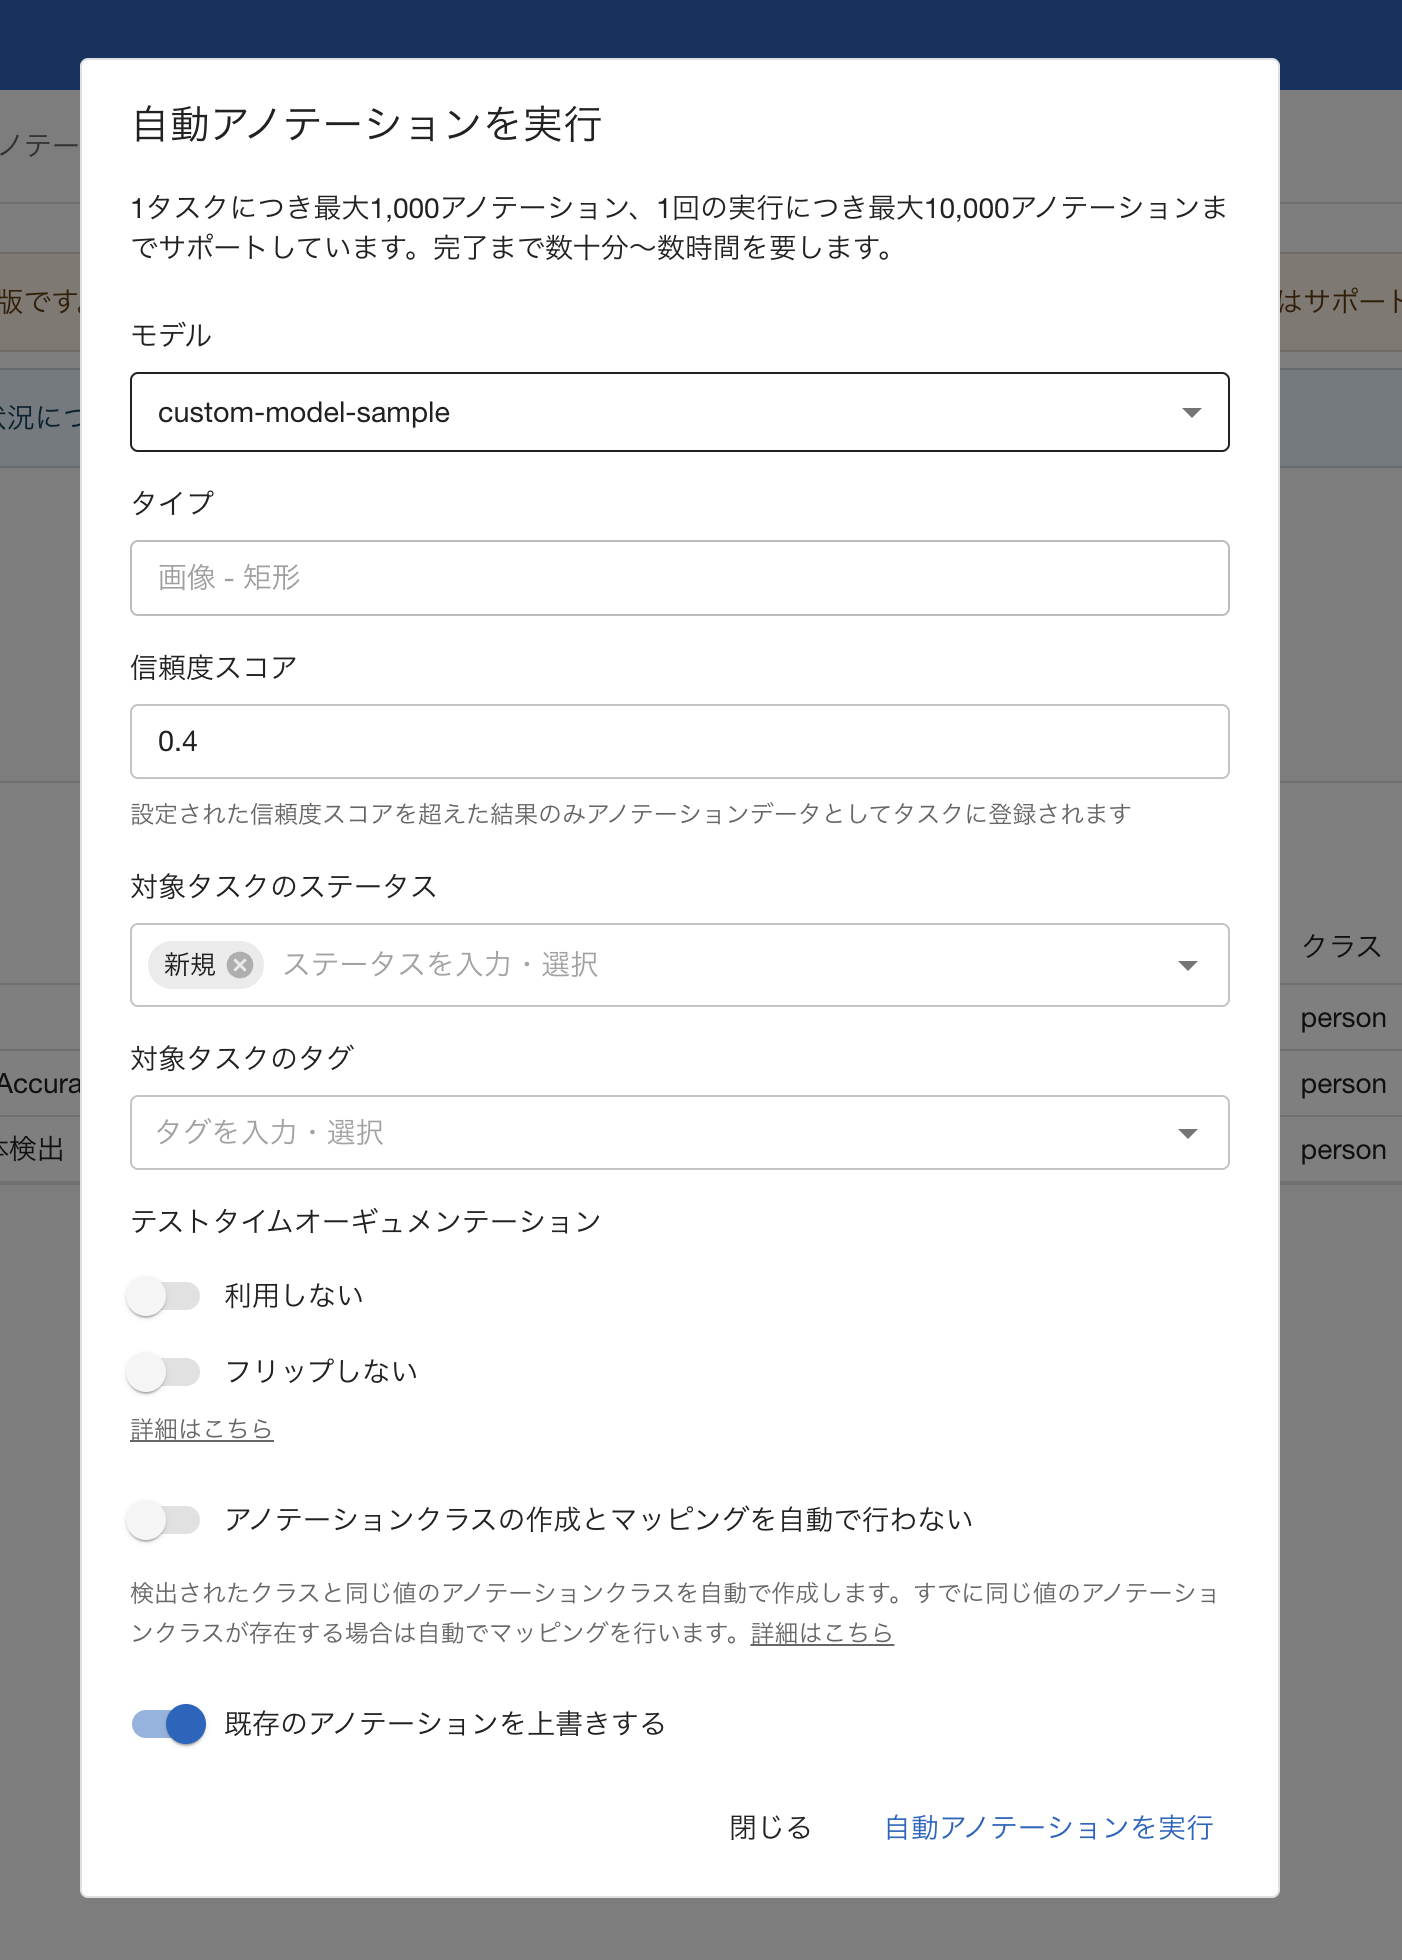This screenshot has width=1402, height=1960.
Task: Disable 既存のアノテーションを上書きする switch
Action: click(x=168, y=1724)
